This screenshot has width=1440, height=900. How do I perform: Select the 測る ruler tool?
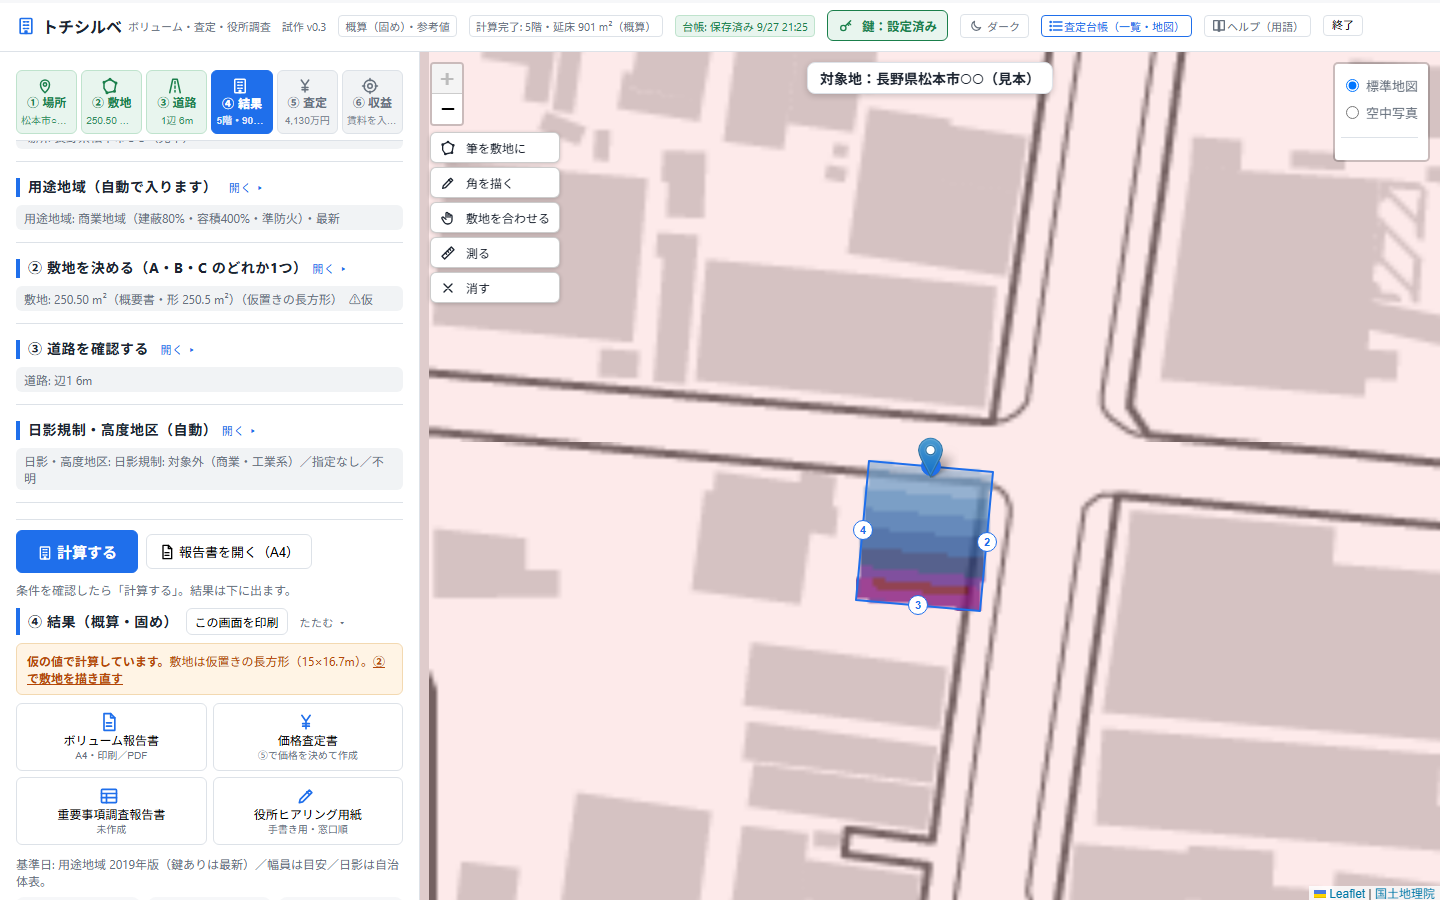point(495,253)
